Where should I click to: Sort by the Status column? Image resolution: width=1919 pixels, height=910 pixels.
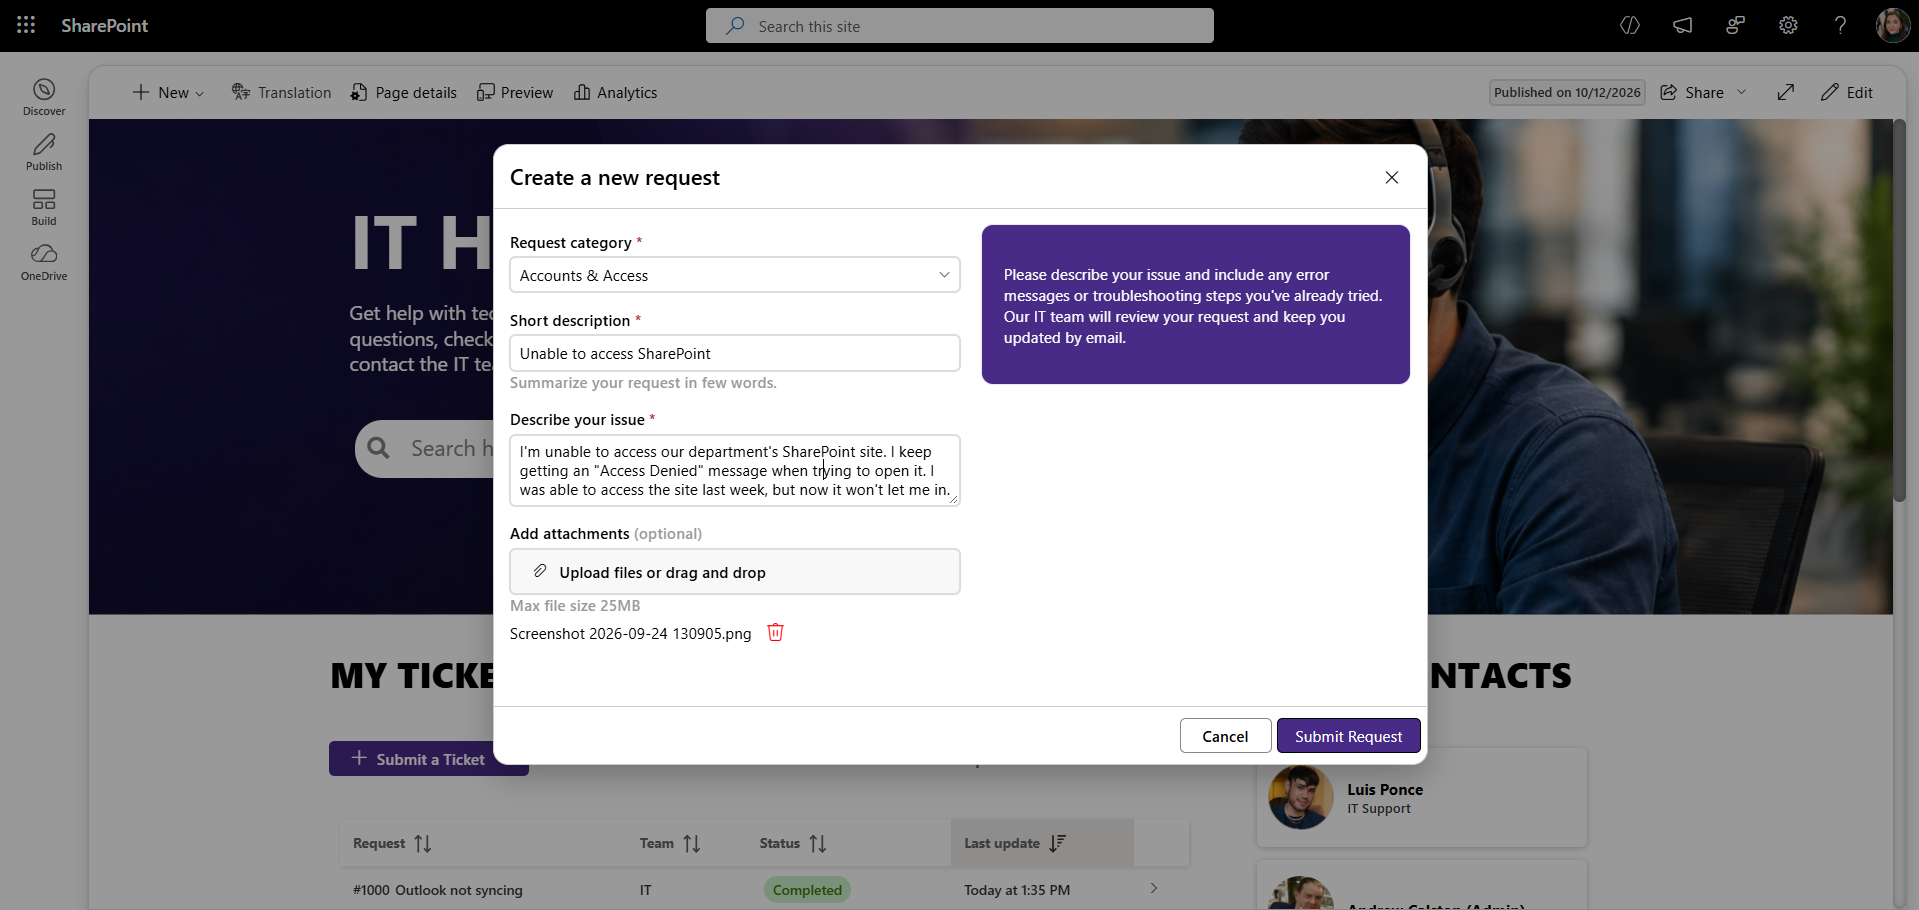[x=793, y=843]
